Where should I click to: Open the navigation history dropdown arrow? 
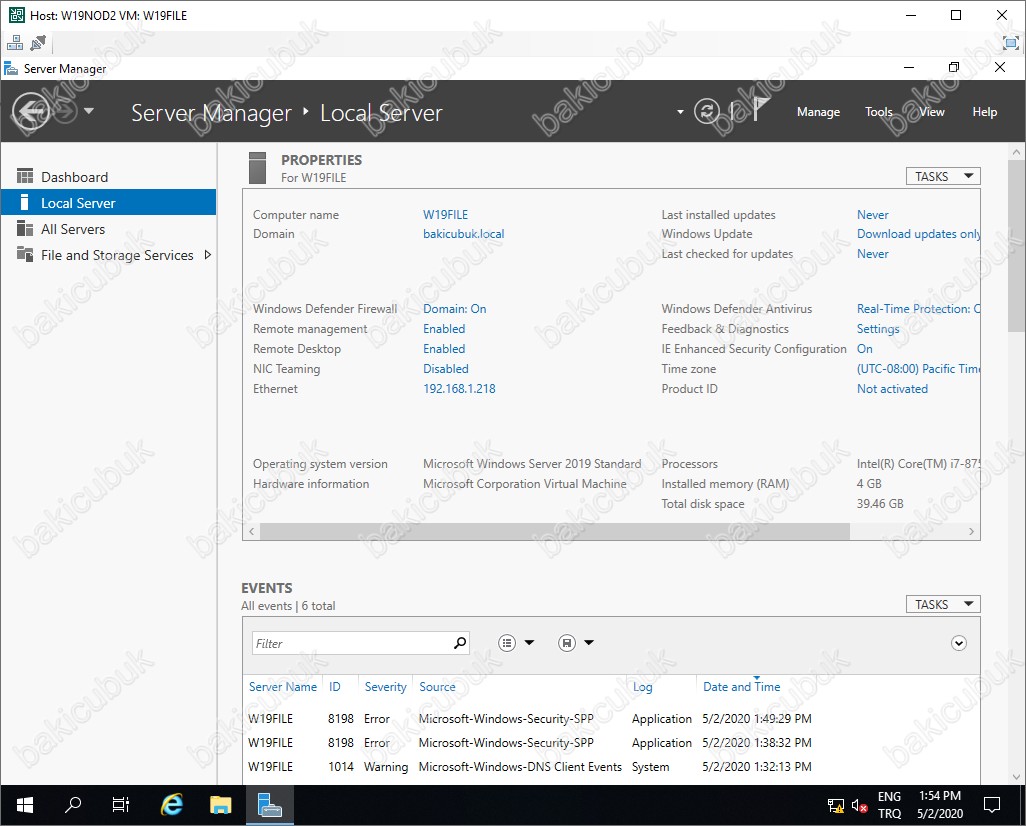pos(88,111)
